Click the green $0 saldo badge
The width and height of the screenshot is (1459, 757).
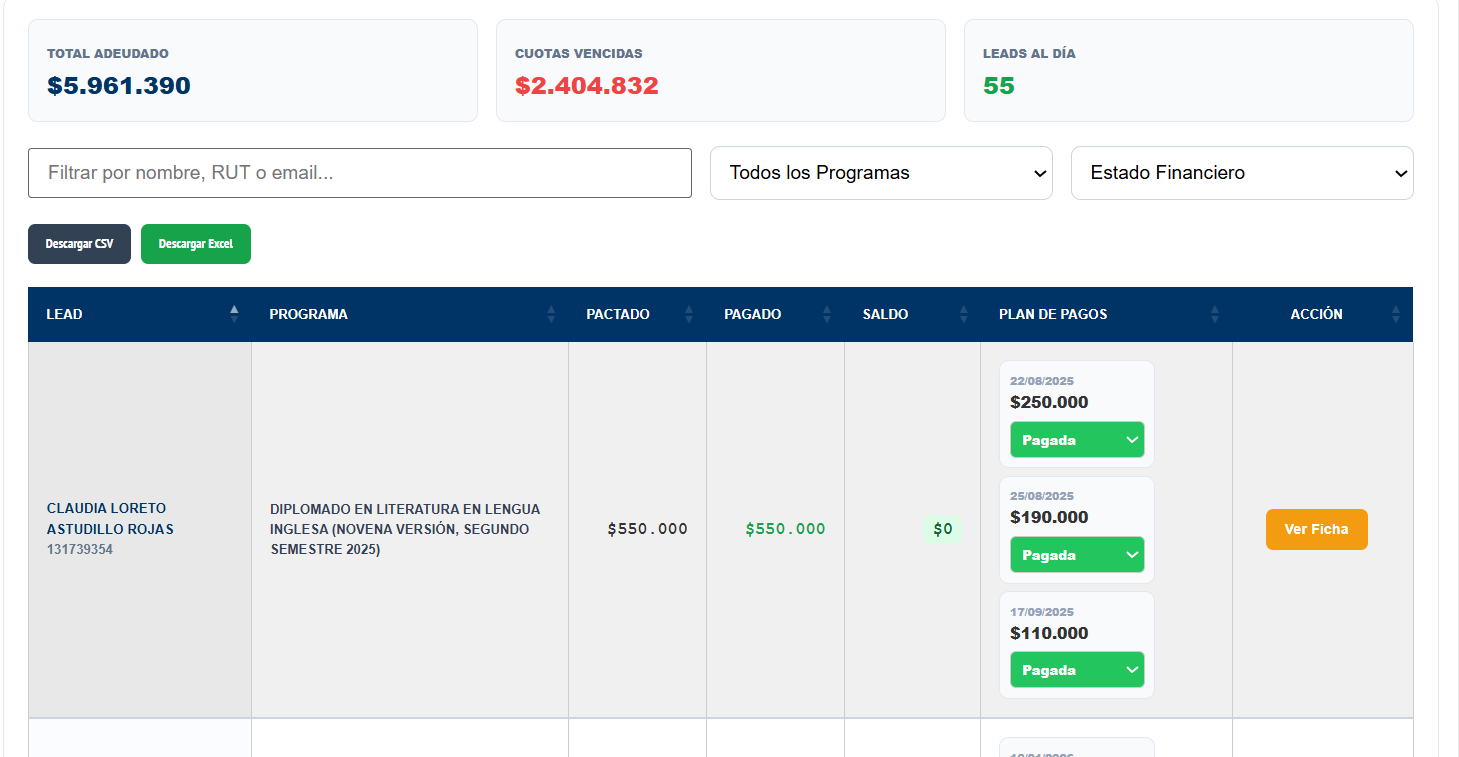tap(943, 529)
